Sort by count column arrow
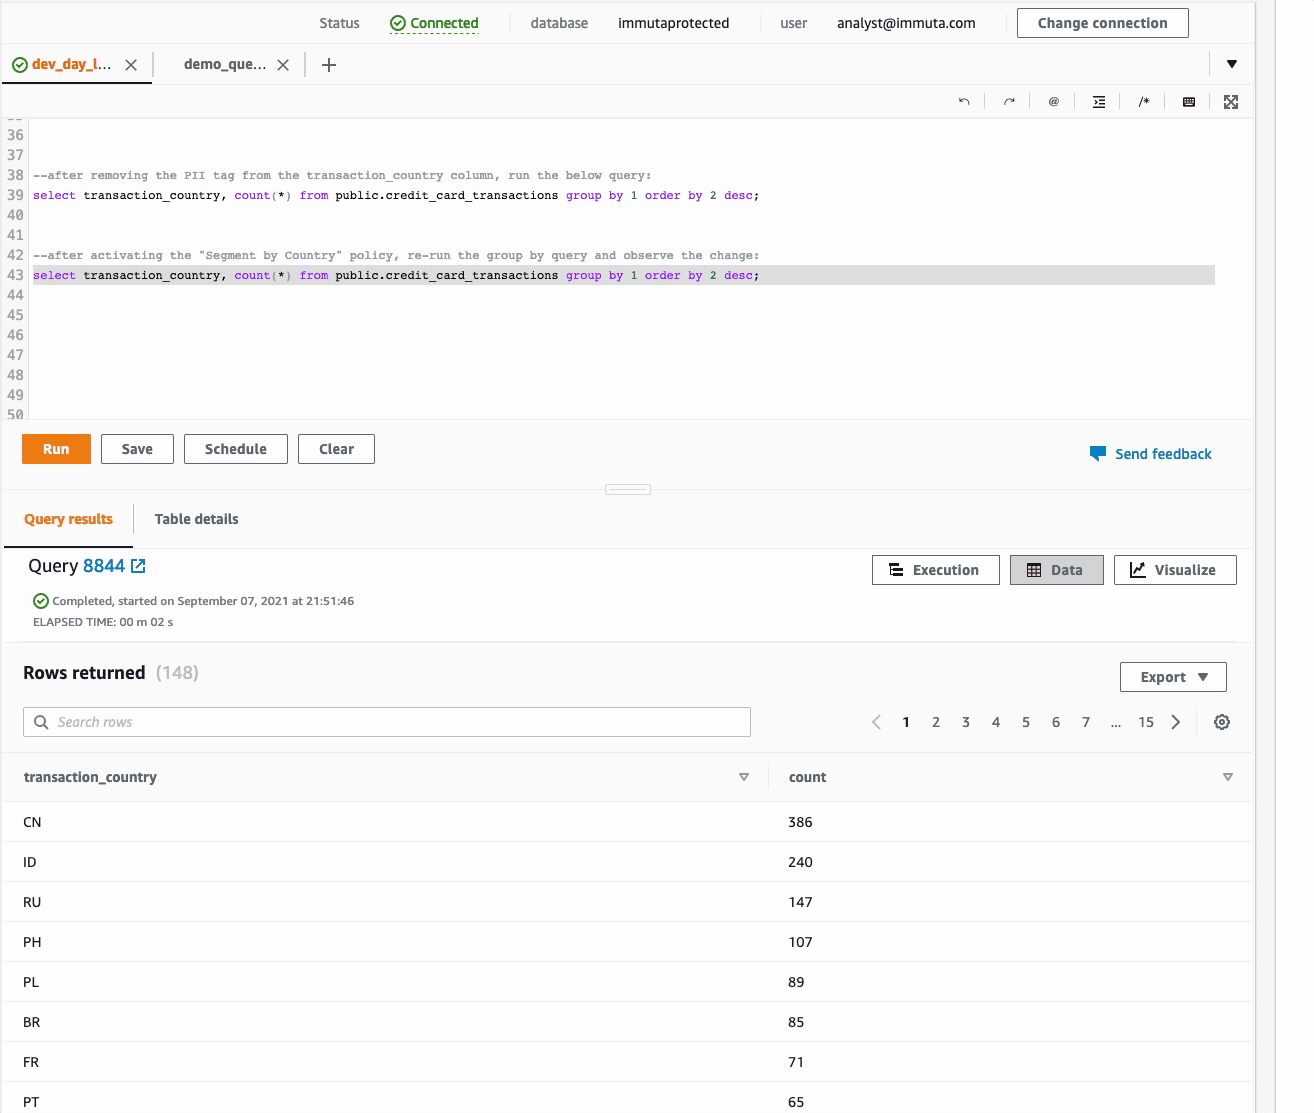Image resolution: width=1314 pixels, height=1113 pixels. point(1228,777)
